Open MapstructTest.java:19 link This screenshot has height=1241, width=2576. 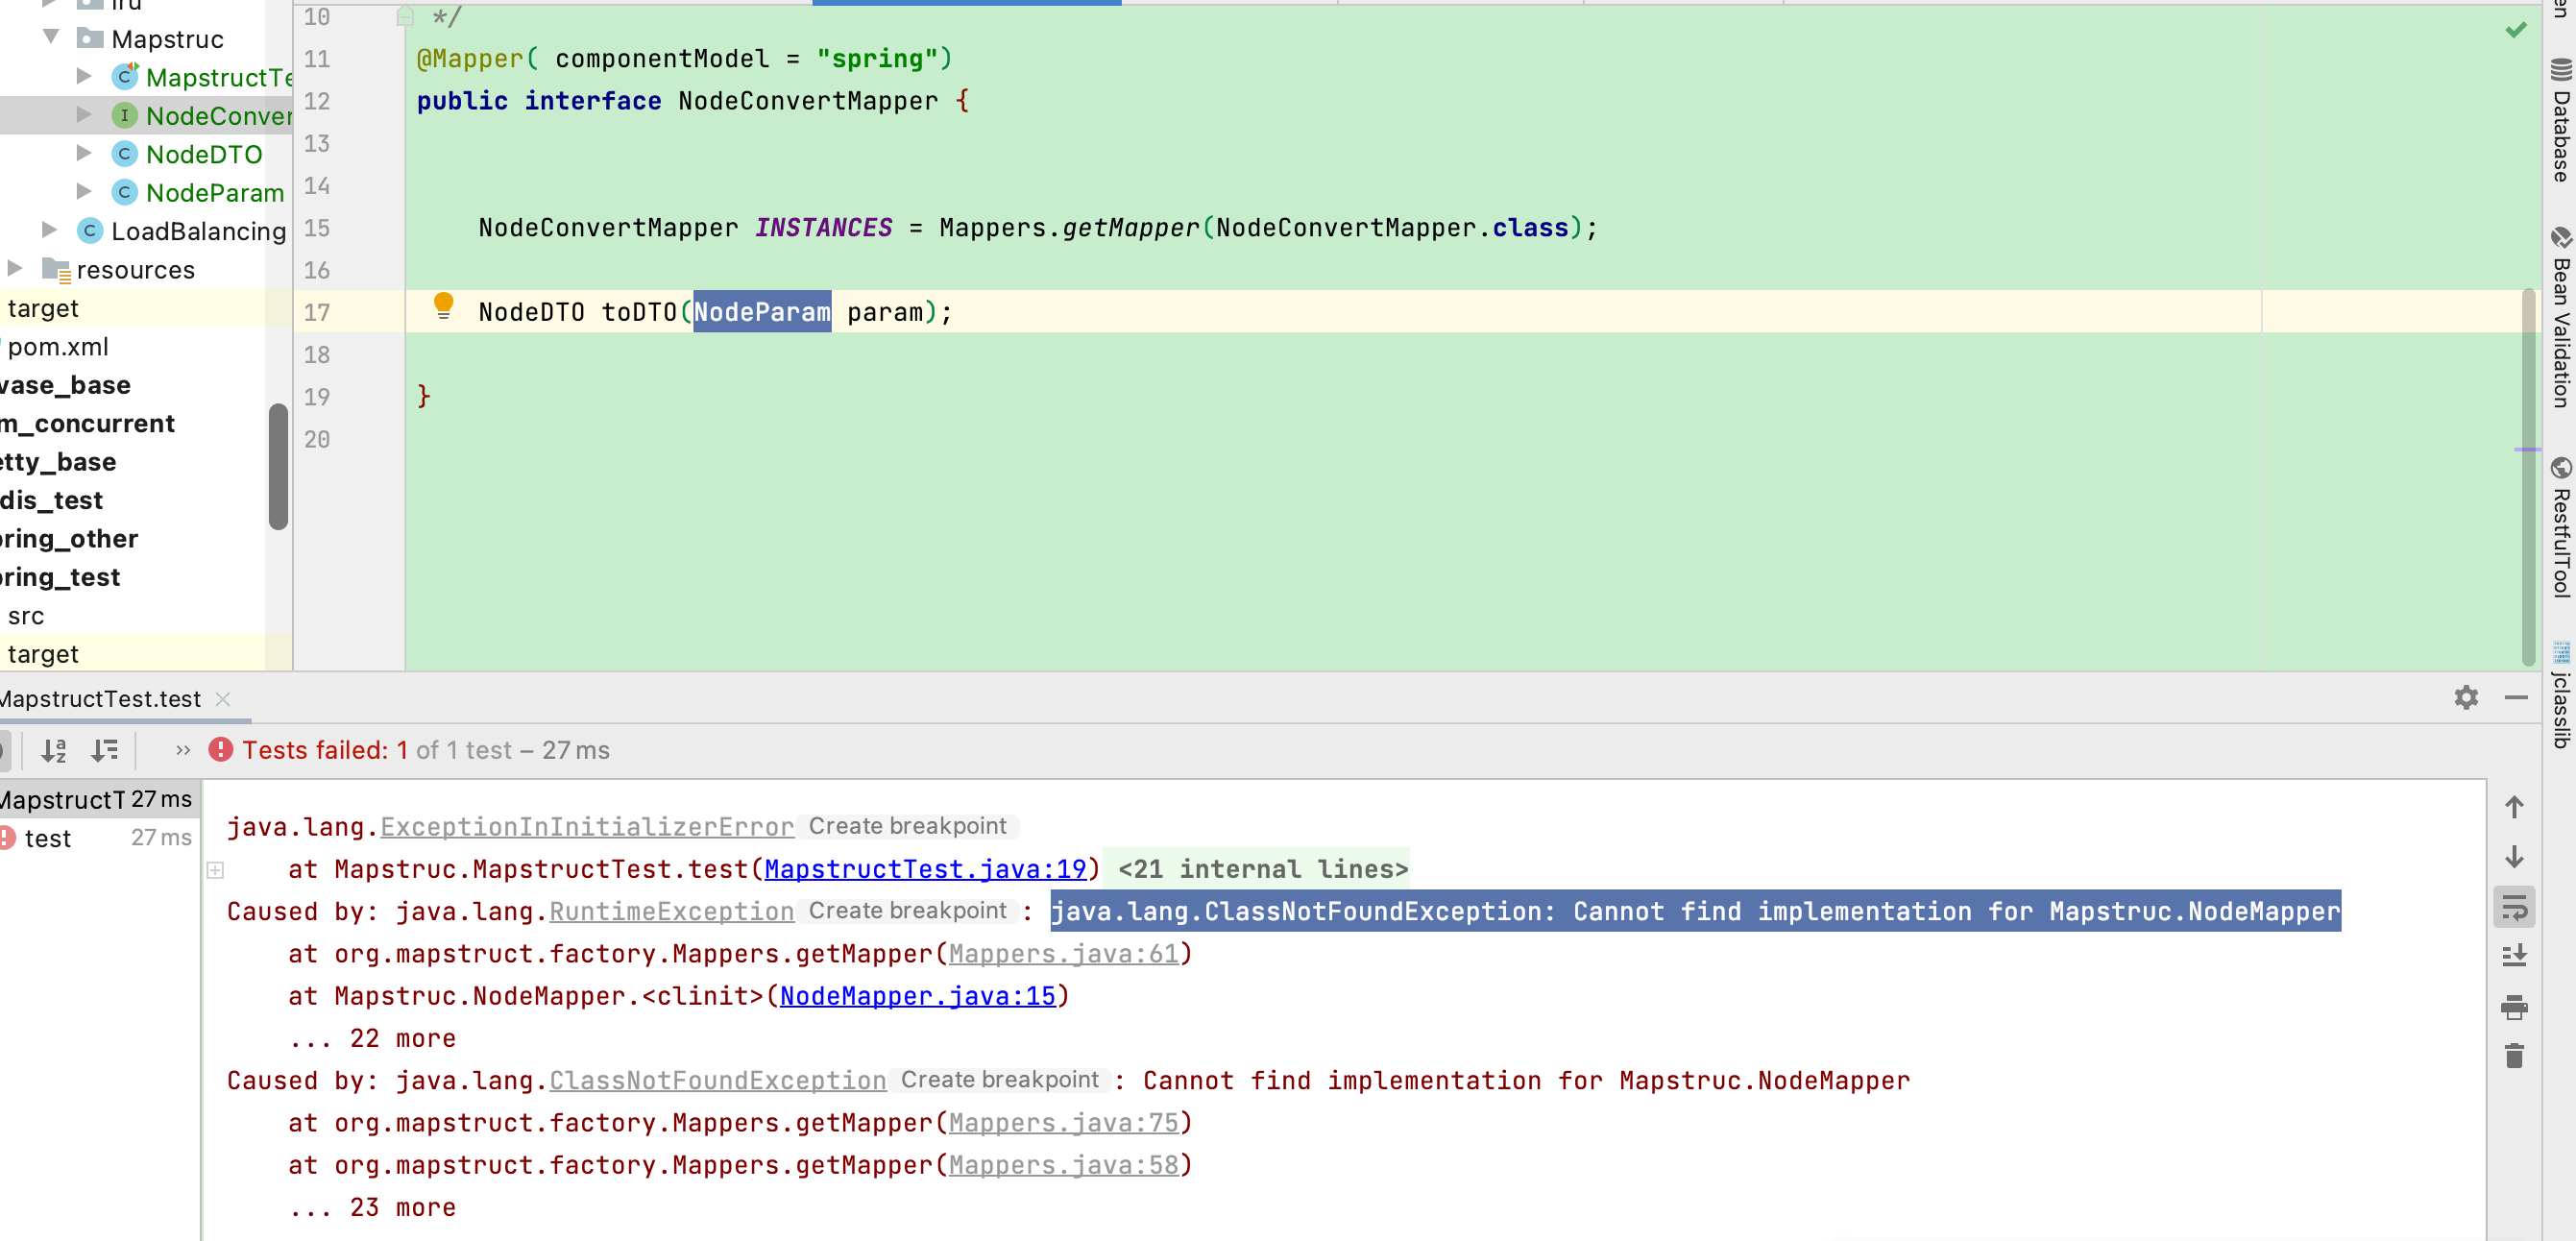click(x=924, y=869)
